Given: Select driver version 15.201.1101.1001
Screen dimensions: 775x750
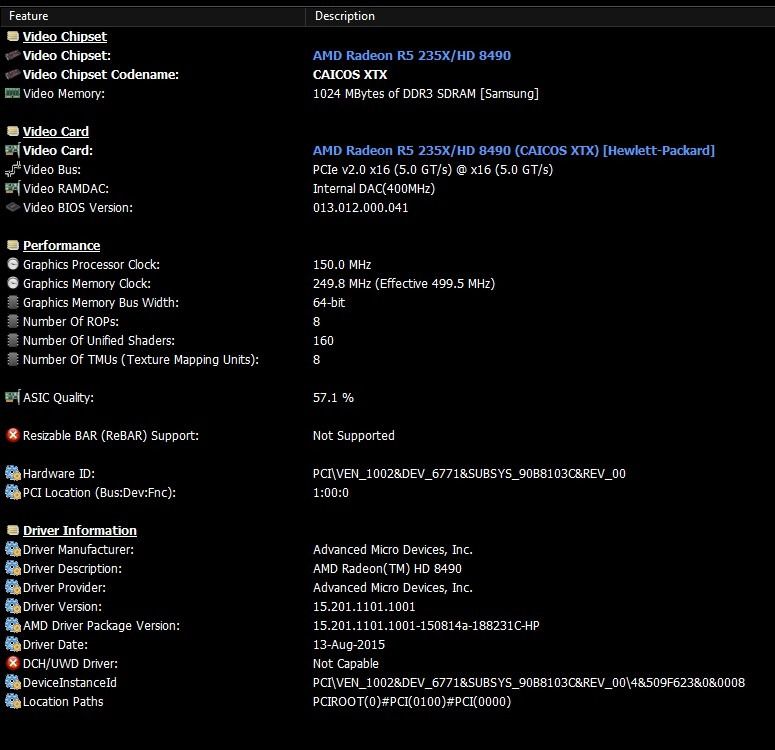Looking at the screenshot, I should pos(364,607).
